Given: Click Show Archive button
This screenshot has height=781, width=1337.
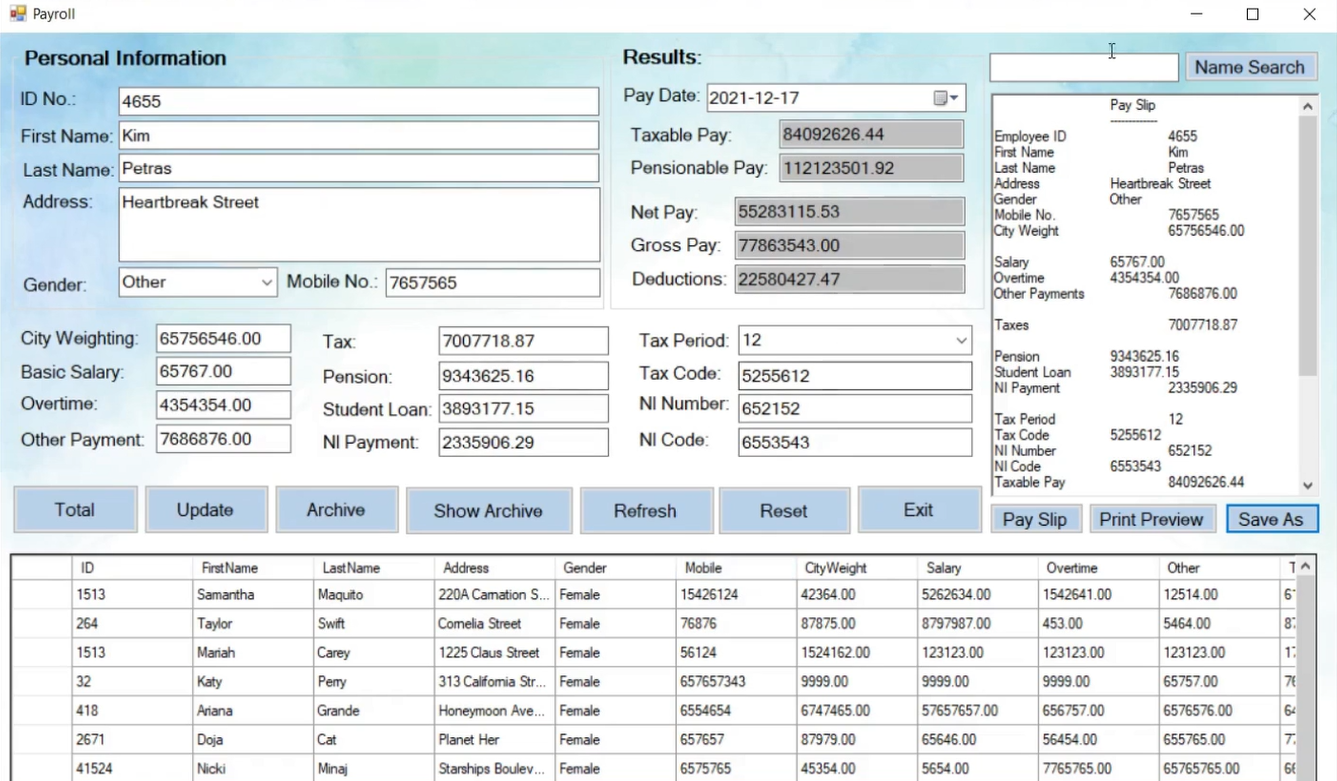Looking at the screenshot, I should (x=488, y=511).
